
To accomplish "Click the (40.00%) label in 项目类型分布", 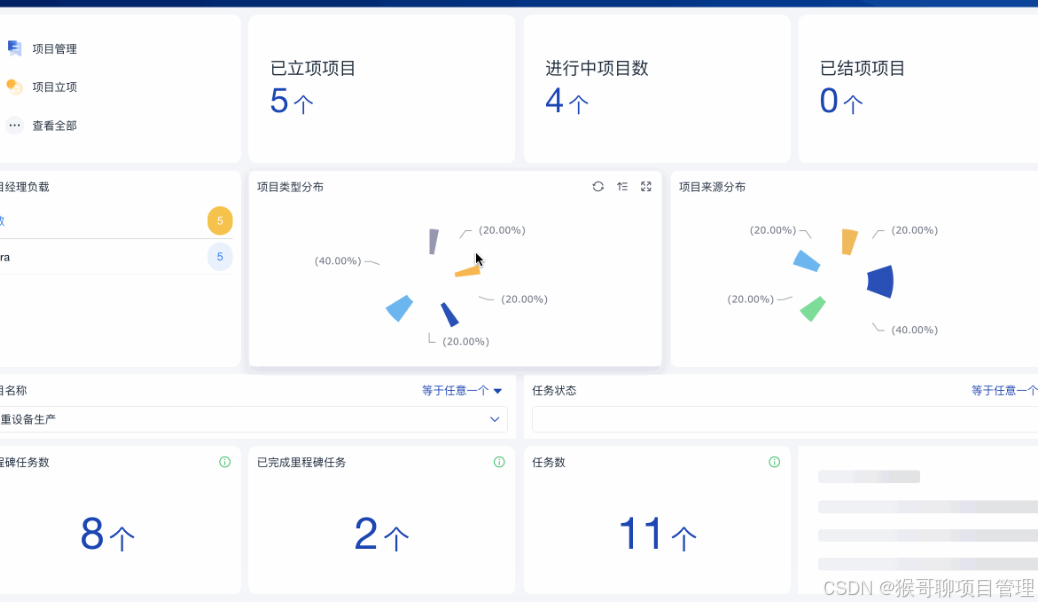I will (x=338, y=261).
